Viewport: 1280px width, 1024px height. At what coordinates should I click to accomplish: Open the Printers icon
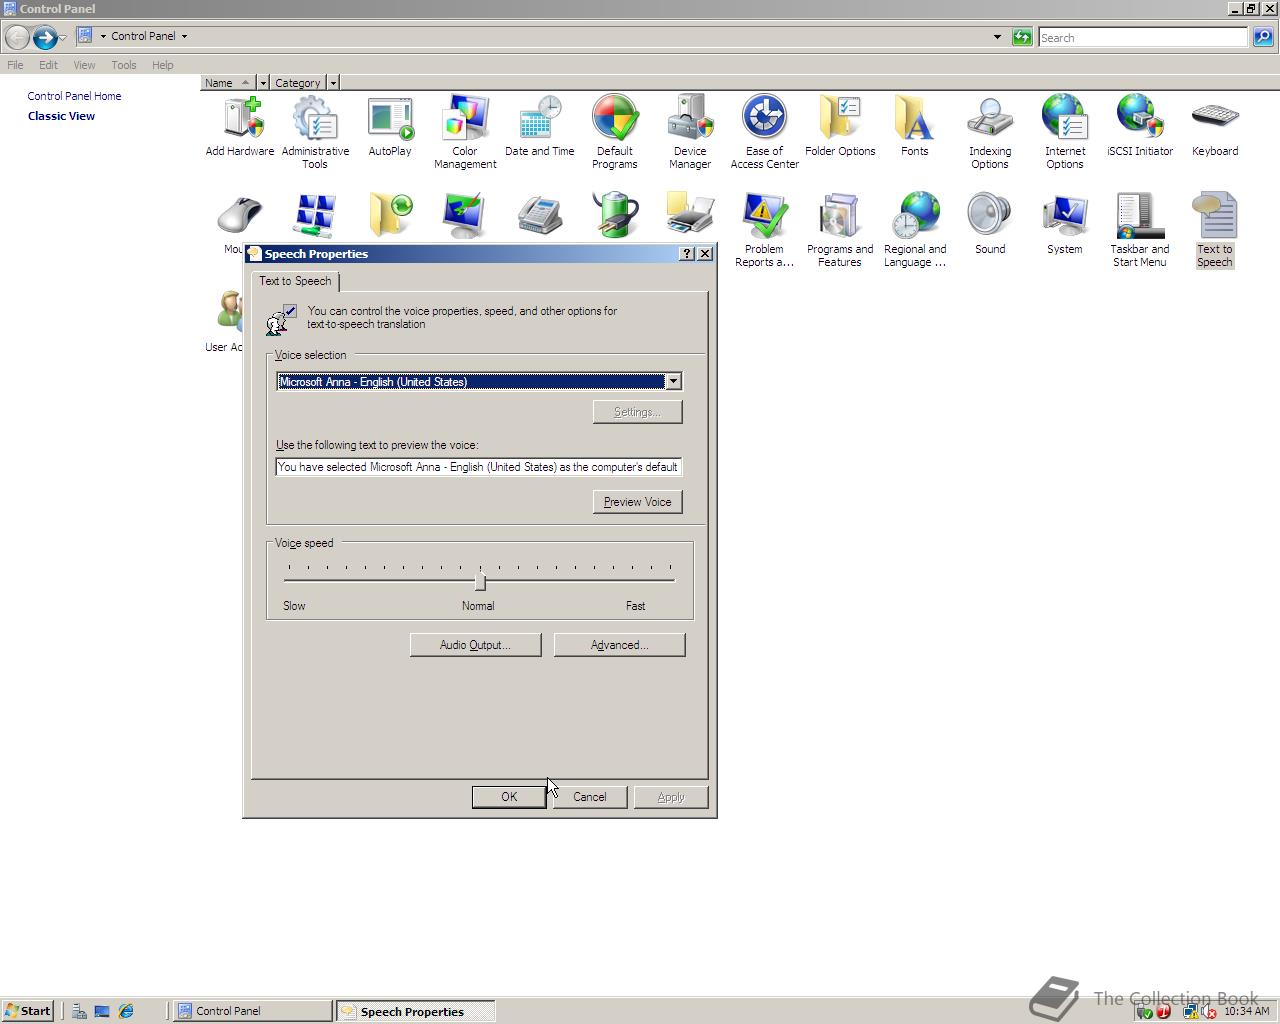pyautogui.click(x=690, y=216)
